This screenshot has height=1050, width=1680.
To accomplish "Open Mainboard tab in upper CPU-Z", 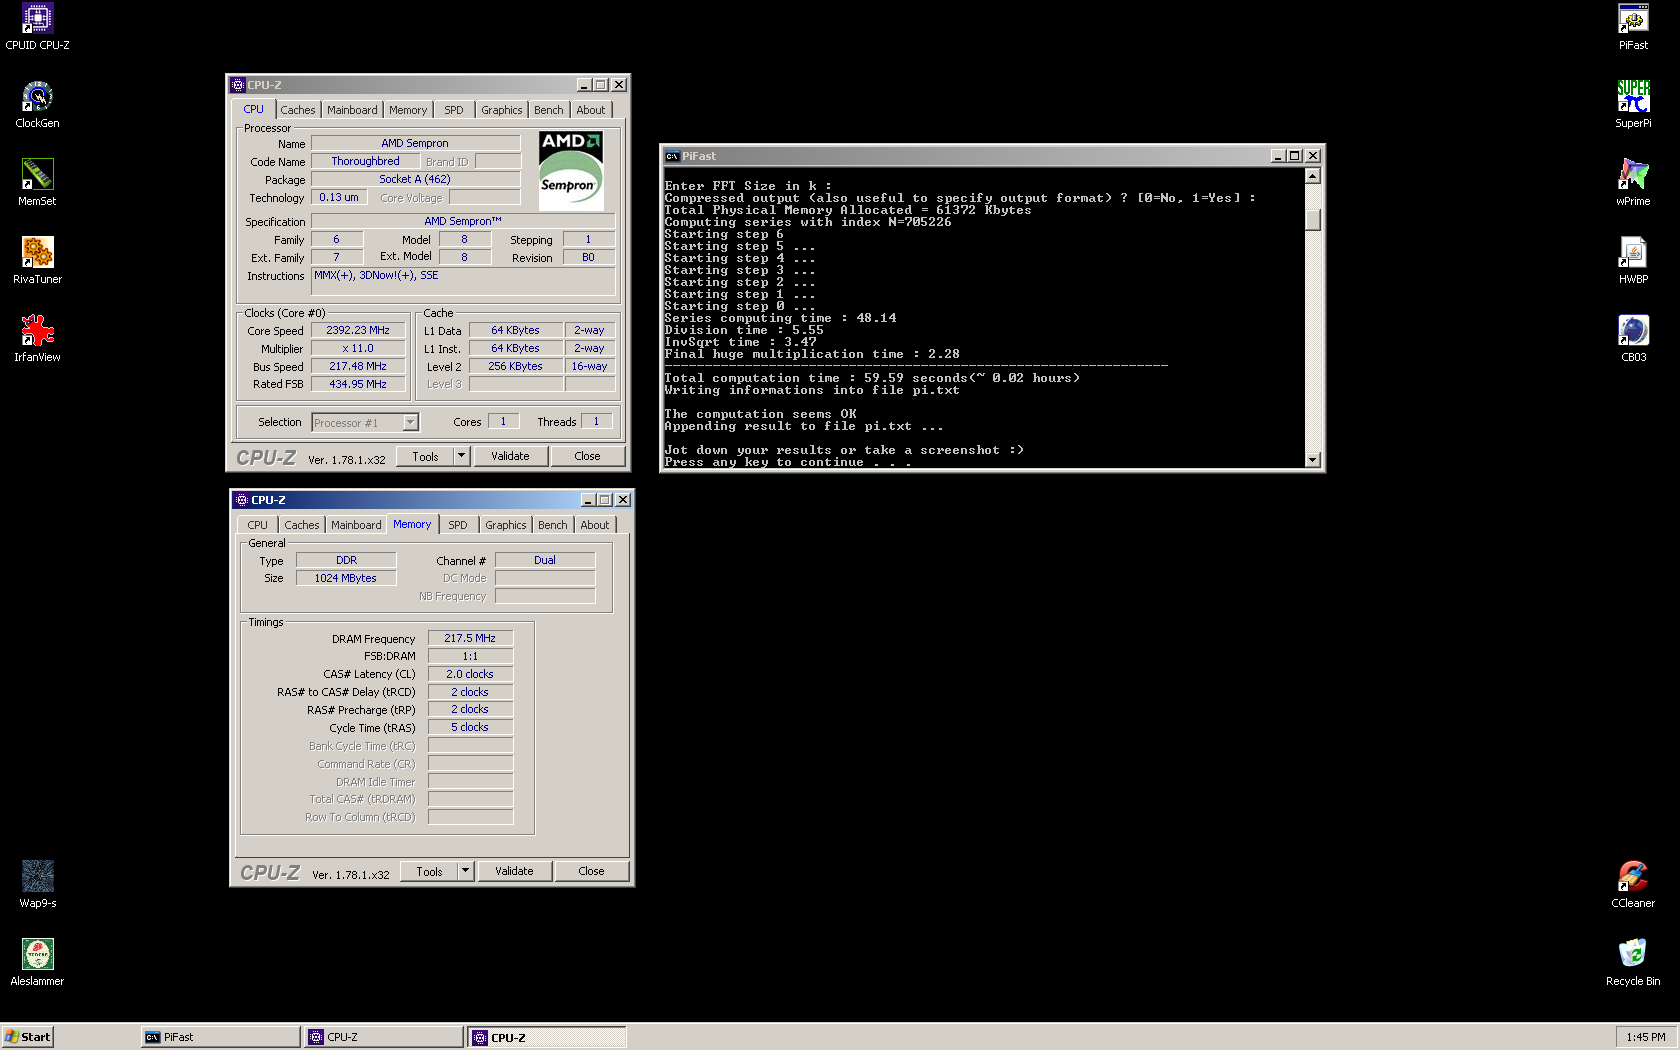I will click(x=352, y=110).
